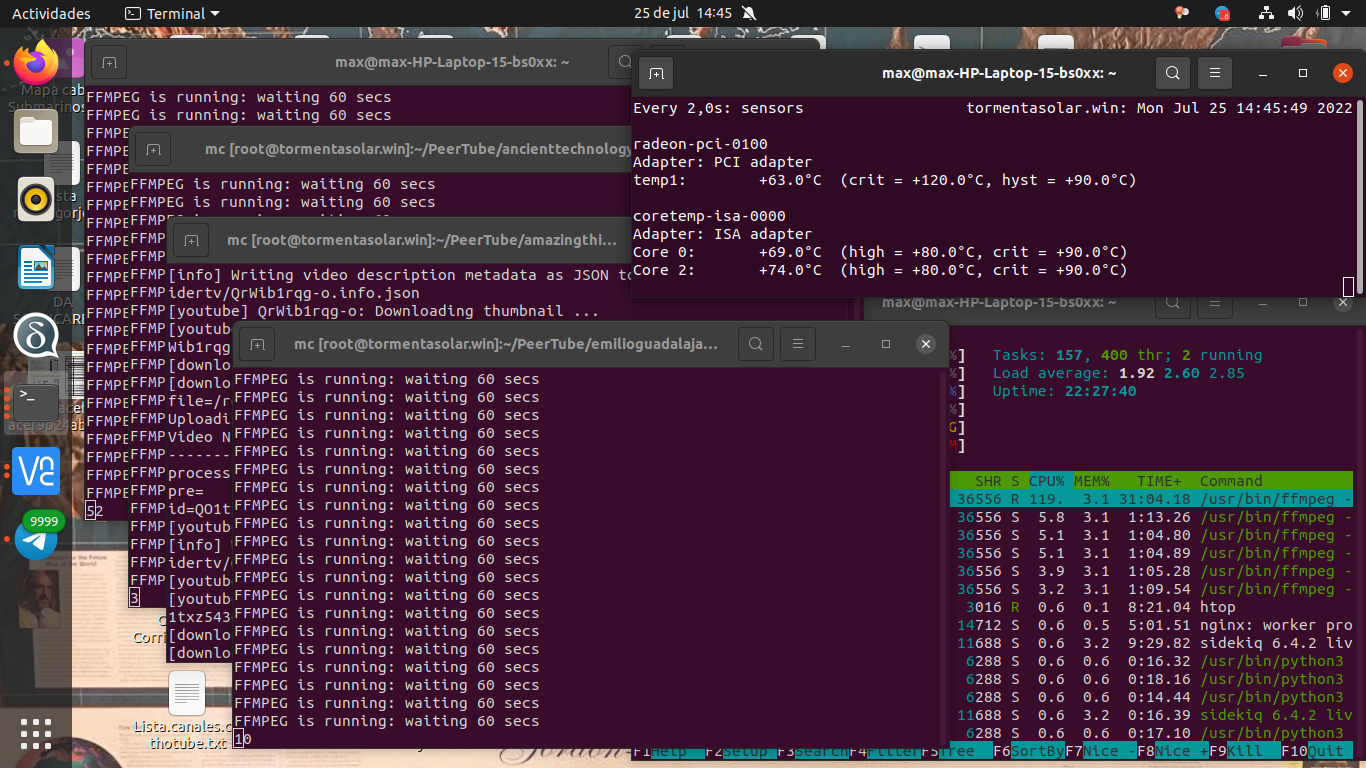The image size is (1366, 768).
Task: Show the applications grid
Action: point(36,734)
